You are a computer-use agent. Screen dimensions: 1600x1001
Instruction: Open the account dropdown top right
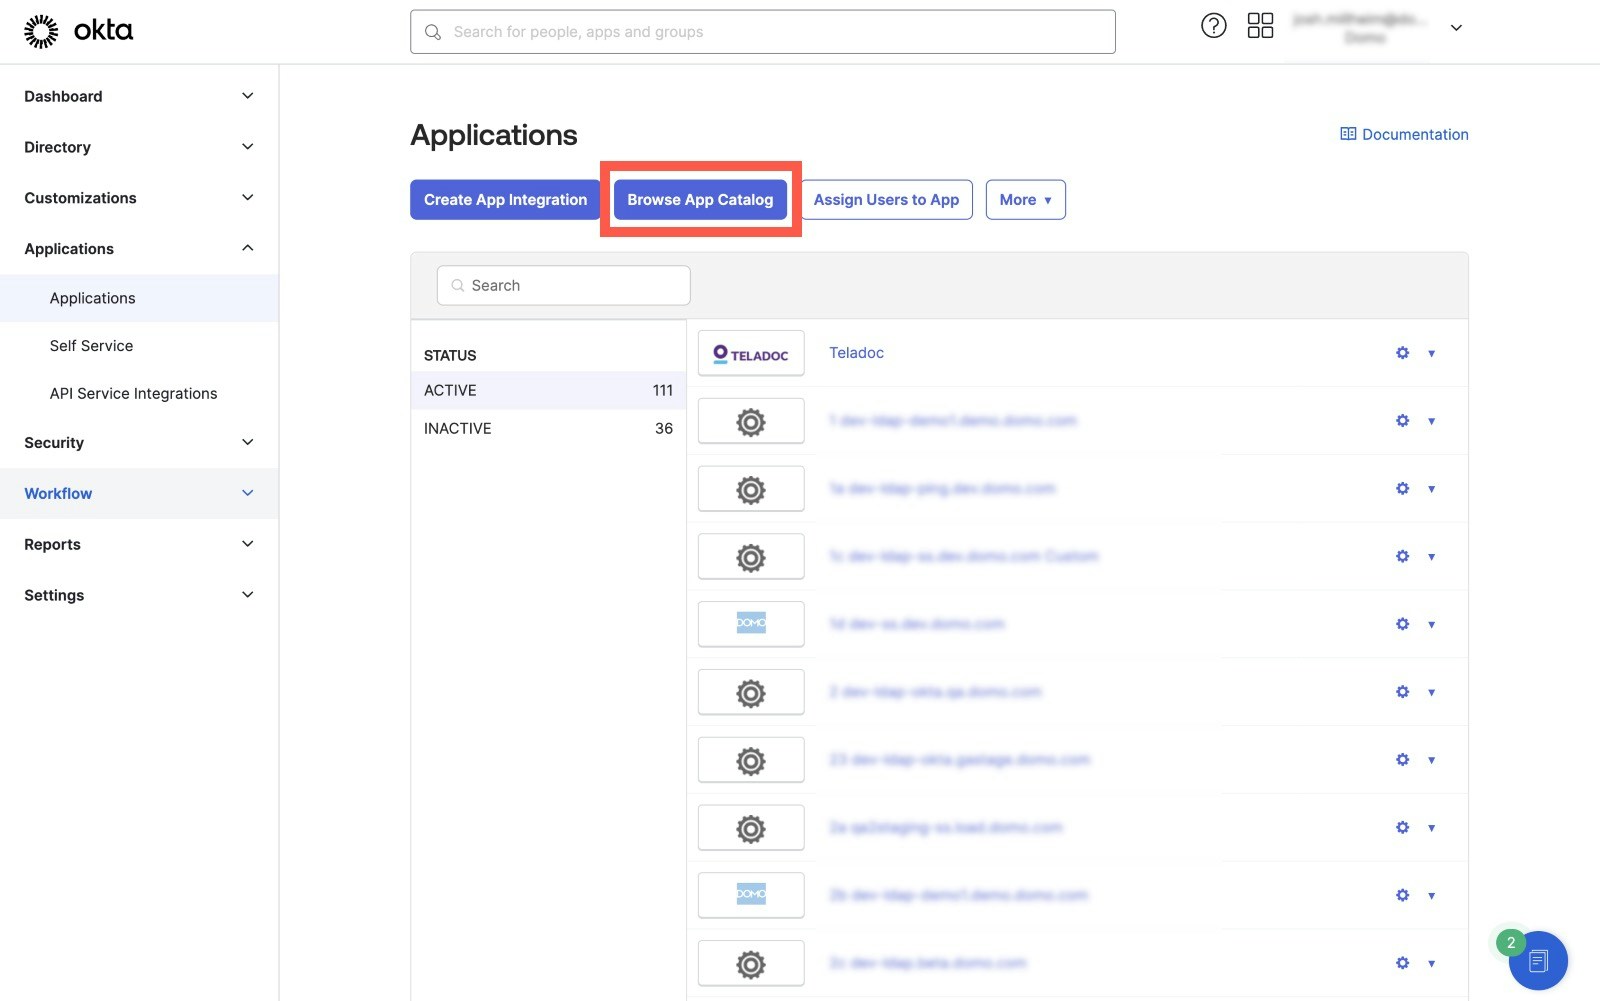(1456, 28)
